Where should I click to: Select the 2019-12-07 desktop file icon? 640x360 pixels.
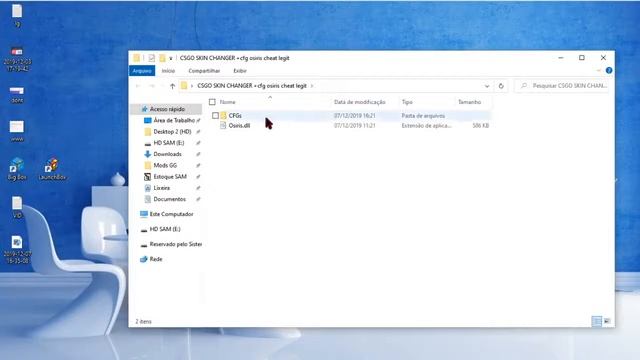point(17,250)
